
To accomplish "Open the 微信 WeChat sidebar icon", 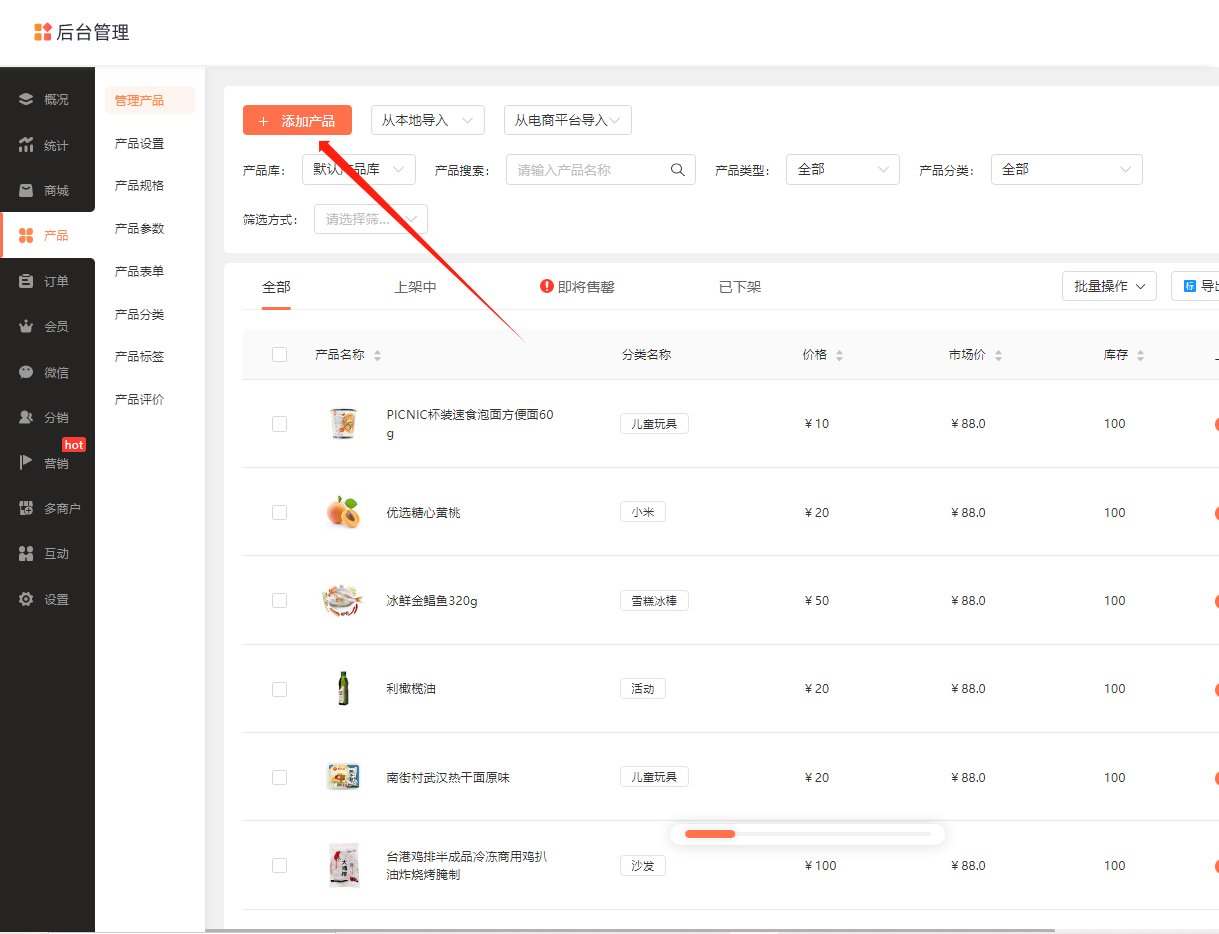I will tap(26, 372).
